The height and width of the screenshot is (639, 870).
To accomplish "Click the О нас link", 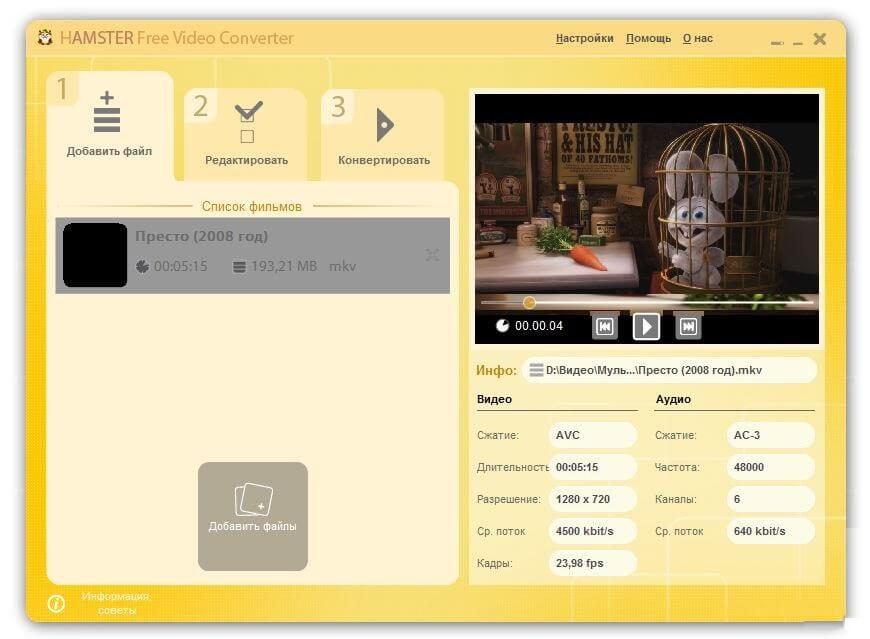I will coord(698,38).
